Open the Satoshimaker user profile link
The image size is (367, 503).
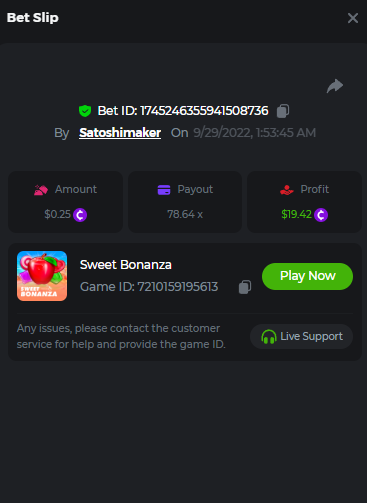click(x=120, y=133)
